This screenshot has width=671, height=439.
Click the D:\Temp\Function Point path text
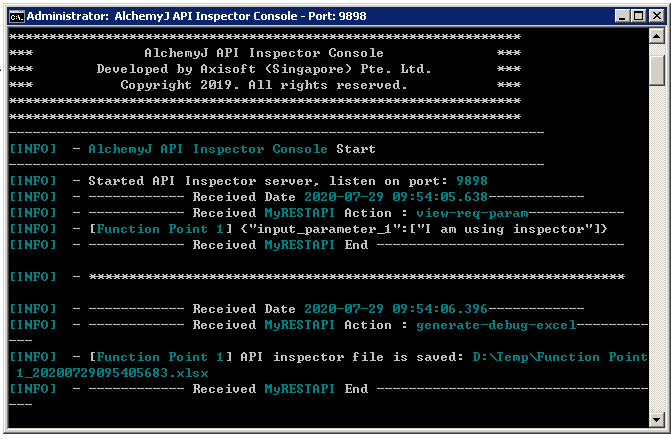click(560, 357)
